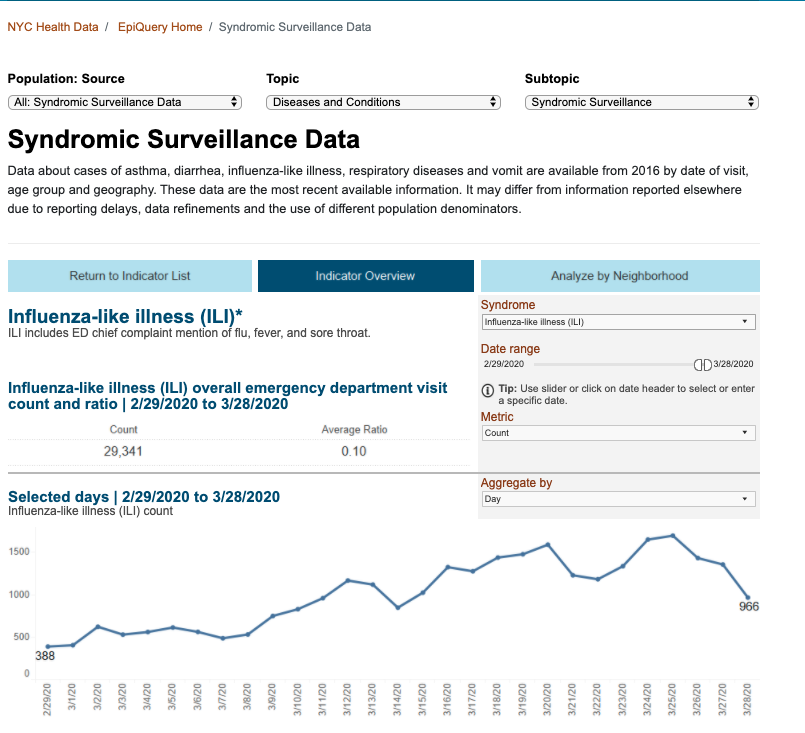Click the chart data point for 3/12/20

(348, 581)
